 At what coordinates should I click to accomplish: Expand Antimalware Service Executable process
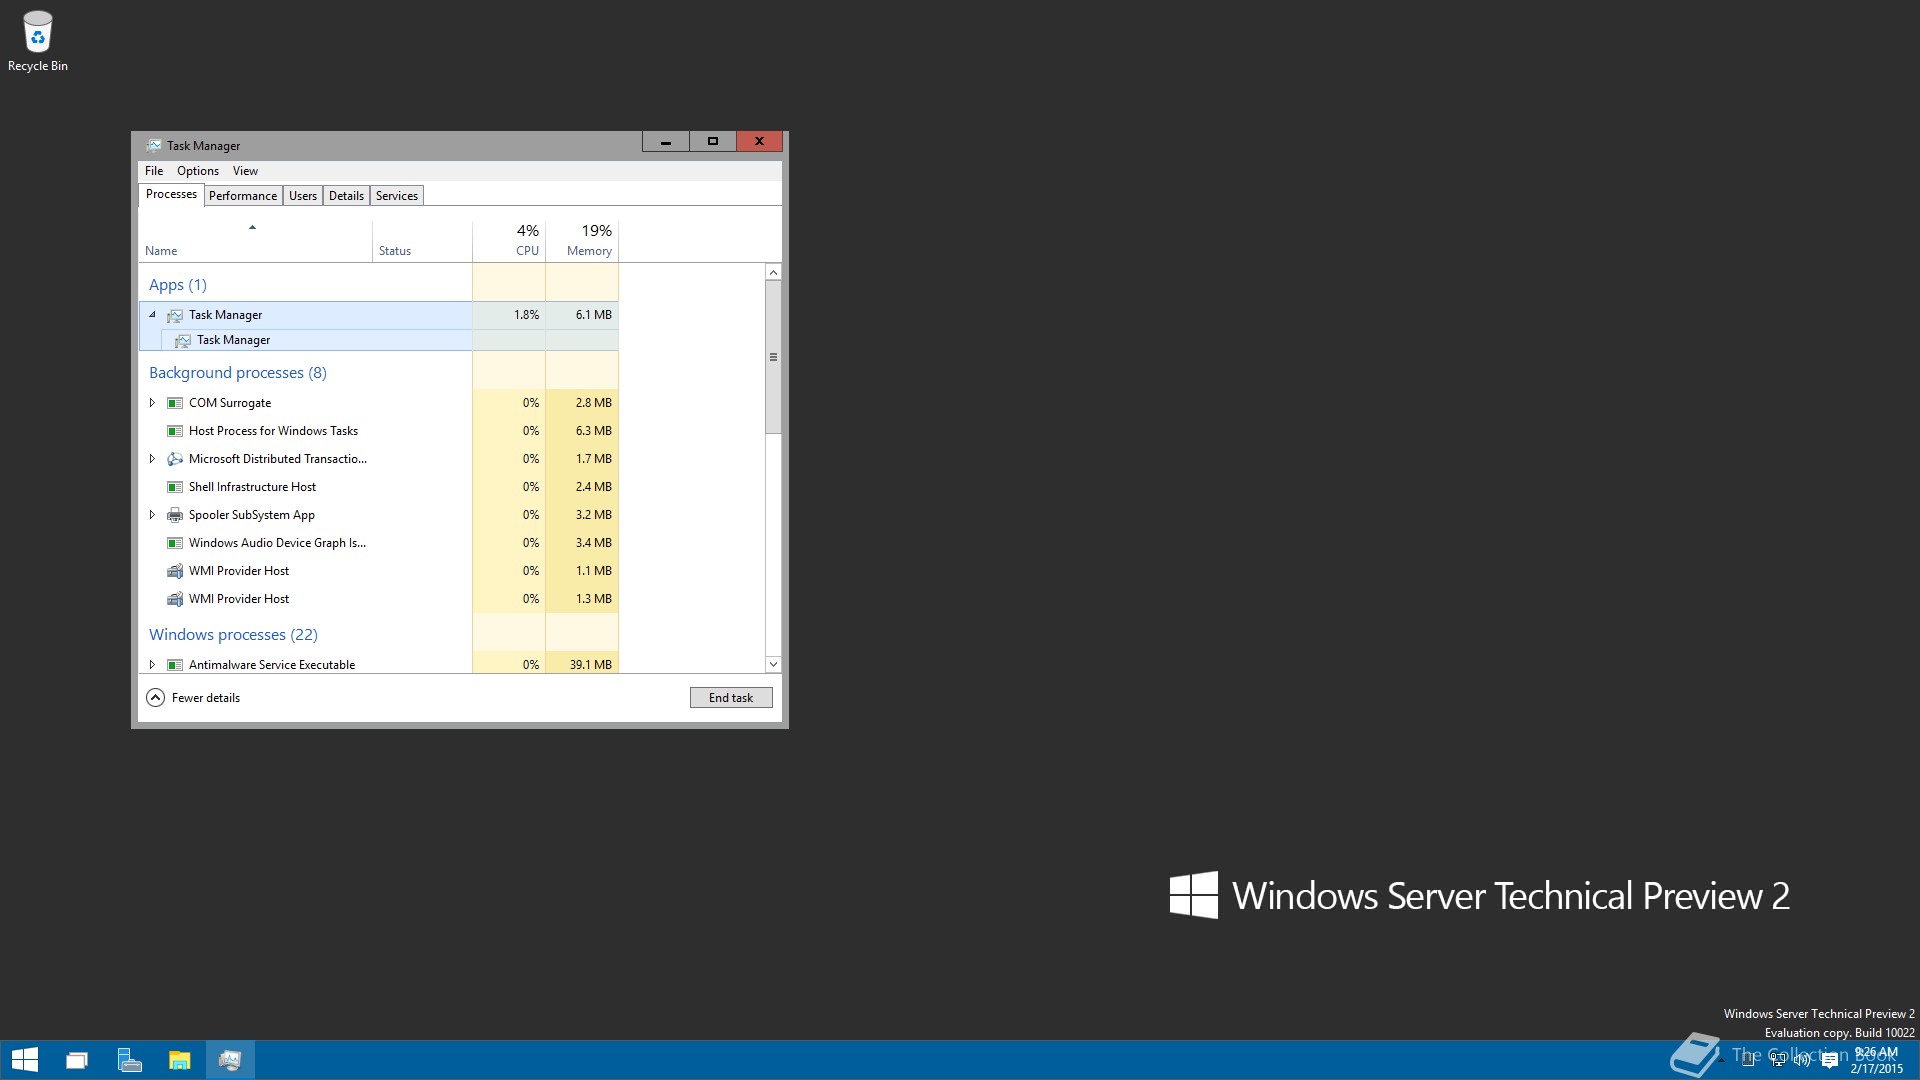click(x=152, y=665)
